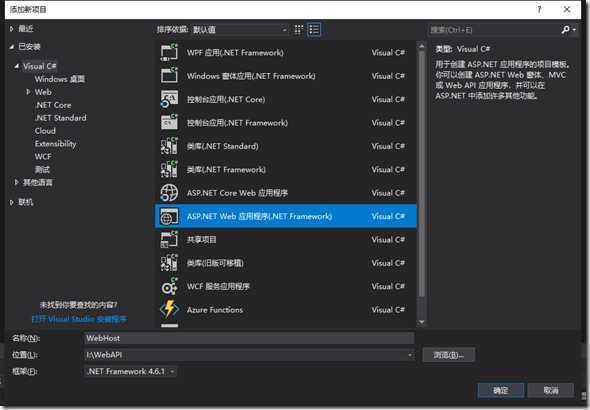
Task: Open the help question mark button
Action: (x=539, y=9)
